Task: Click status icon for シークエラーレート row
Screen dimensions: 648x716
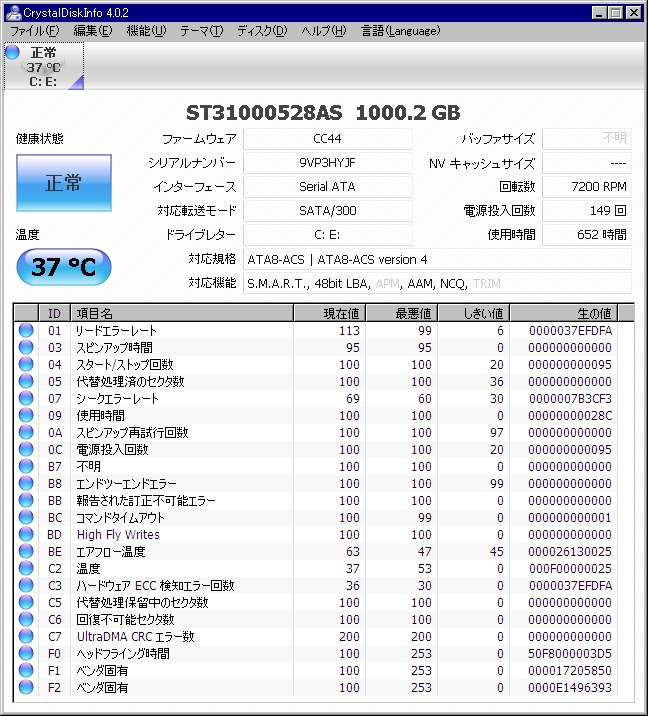Action: [x=26, y=399]
